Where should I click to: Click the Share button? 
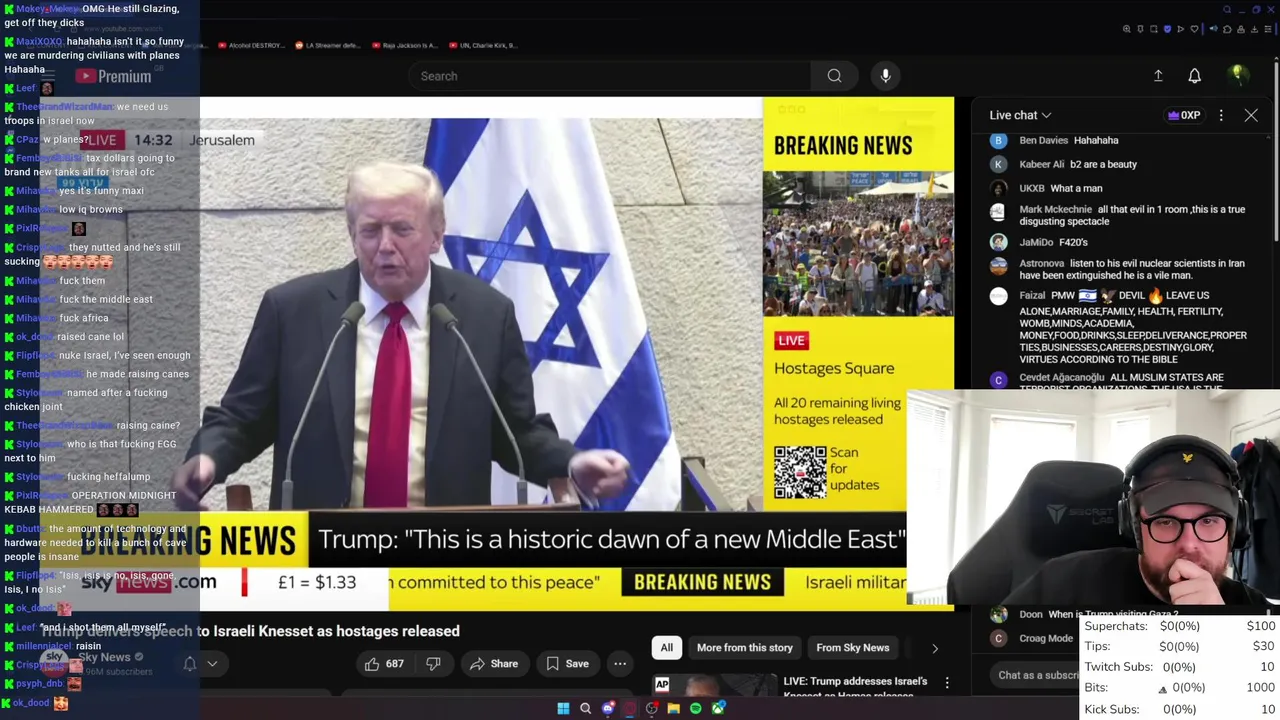[x=494, y=664]
